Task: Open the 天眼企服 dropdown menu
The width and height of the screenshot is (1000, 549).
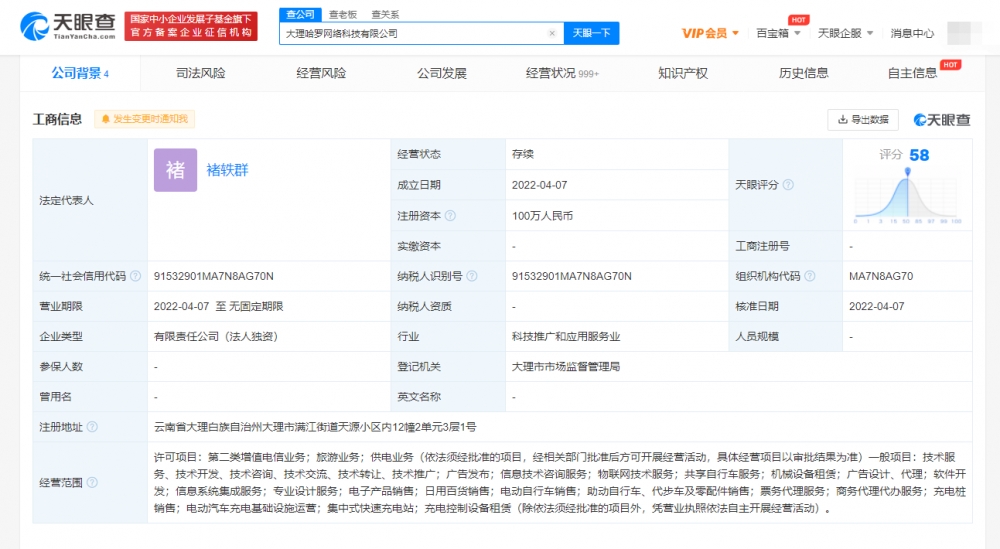Action: pyautogui.click(x=845, y=33)
